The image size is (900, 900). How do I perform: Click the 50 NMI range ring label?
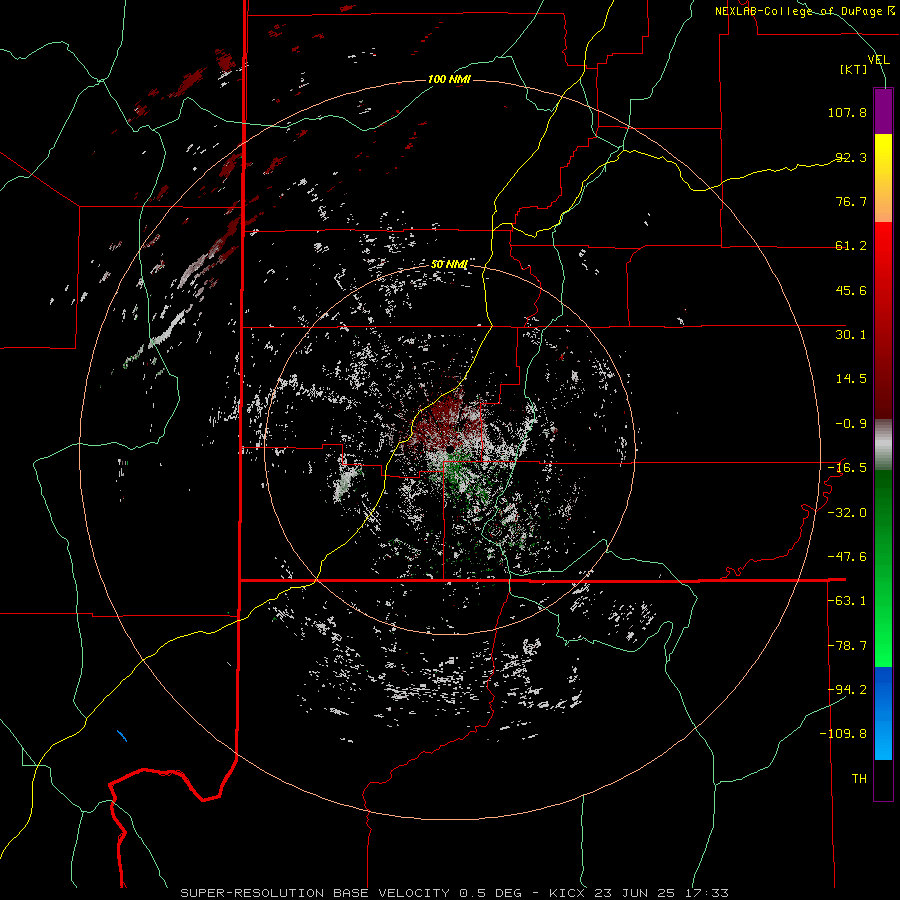tap(449, 264)
